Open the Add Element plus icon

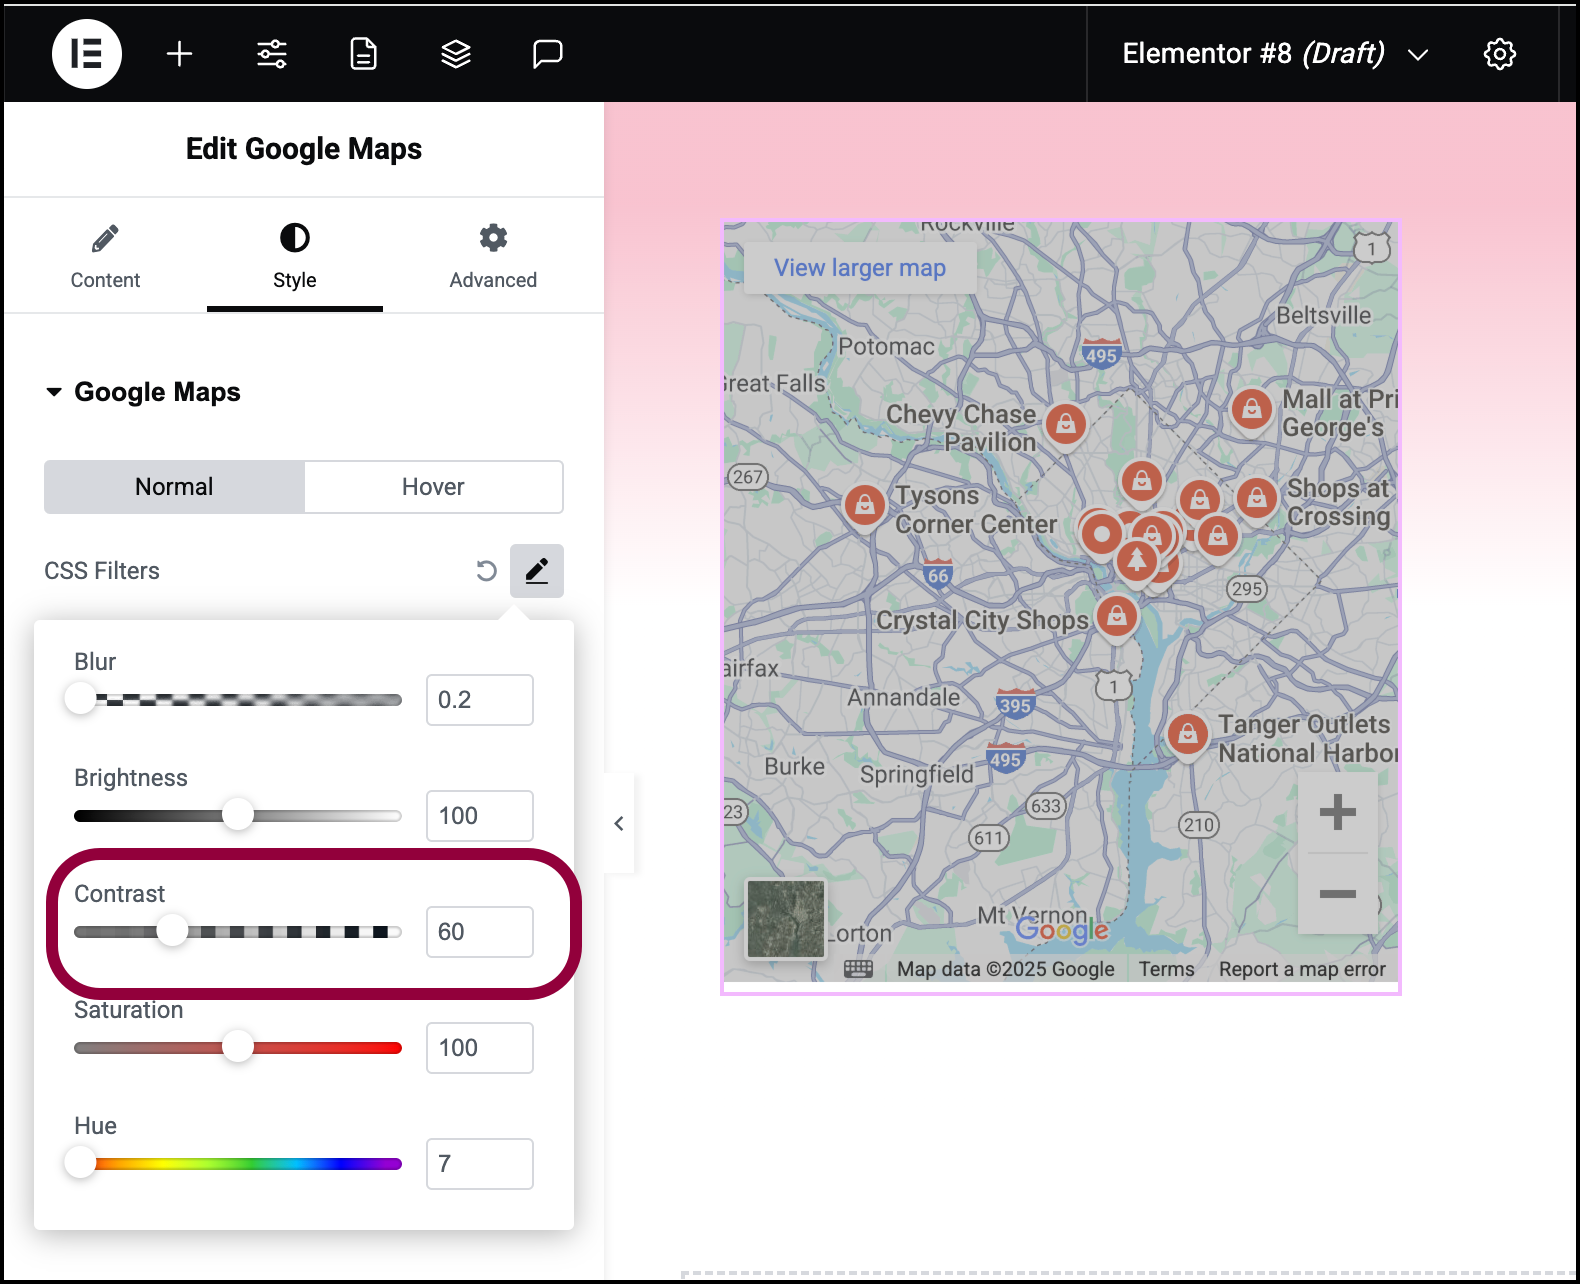(x=179, y=54)
